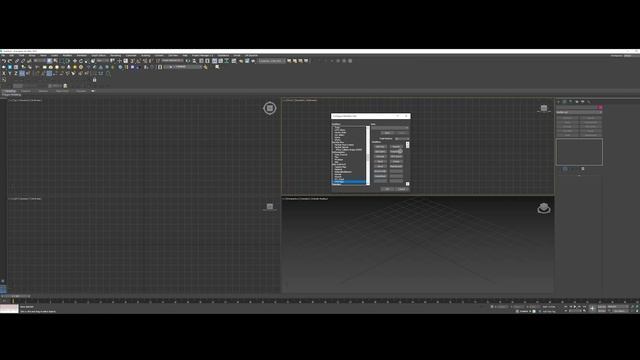The height and width of the screenshot is (360, 640).
Task: Click the Total Buttons spinner field
Action: pyautogui.click(x=401, y=139)
